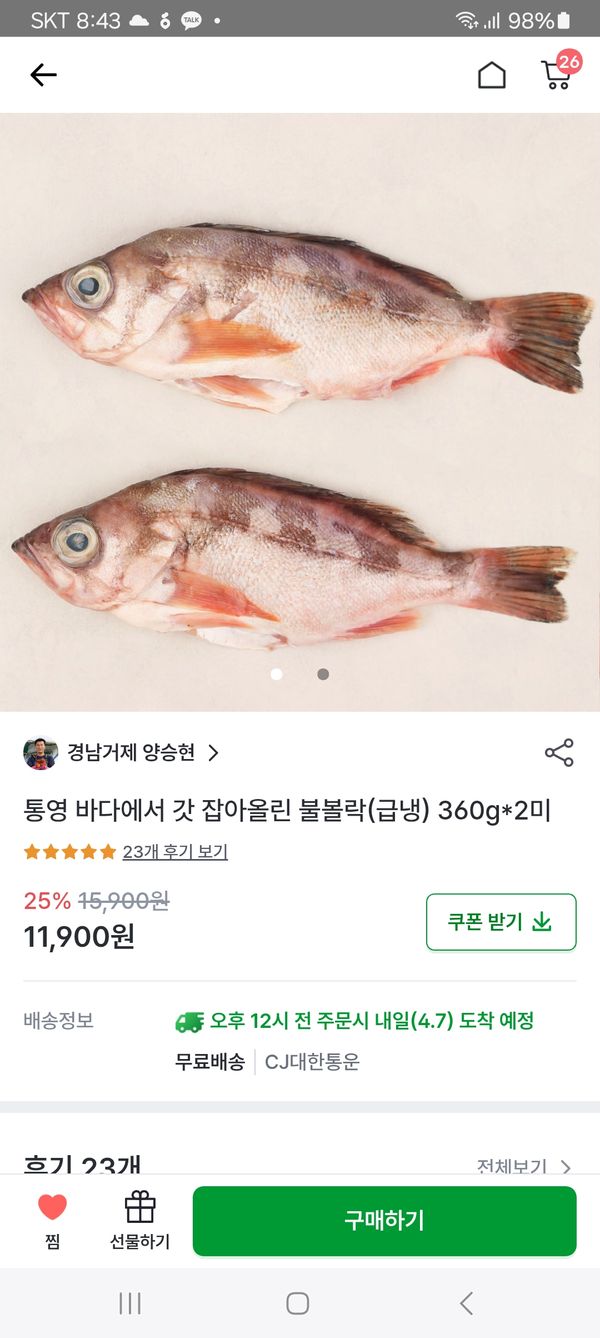Expand seller 경남거제 양승현 chevron
The height and width of the screenshot is (1338, 600).
[x=213, y=753]
